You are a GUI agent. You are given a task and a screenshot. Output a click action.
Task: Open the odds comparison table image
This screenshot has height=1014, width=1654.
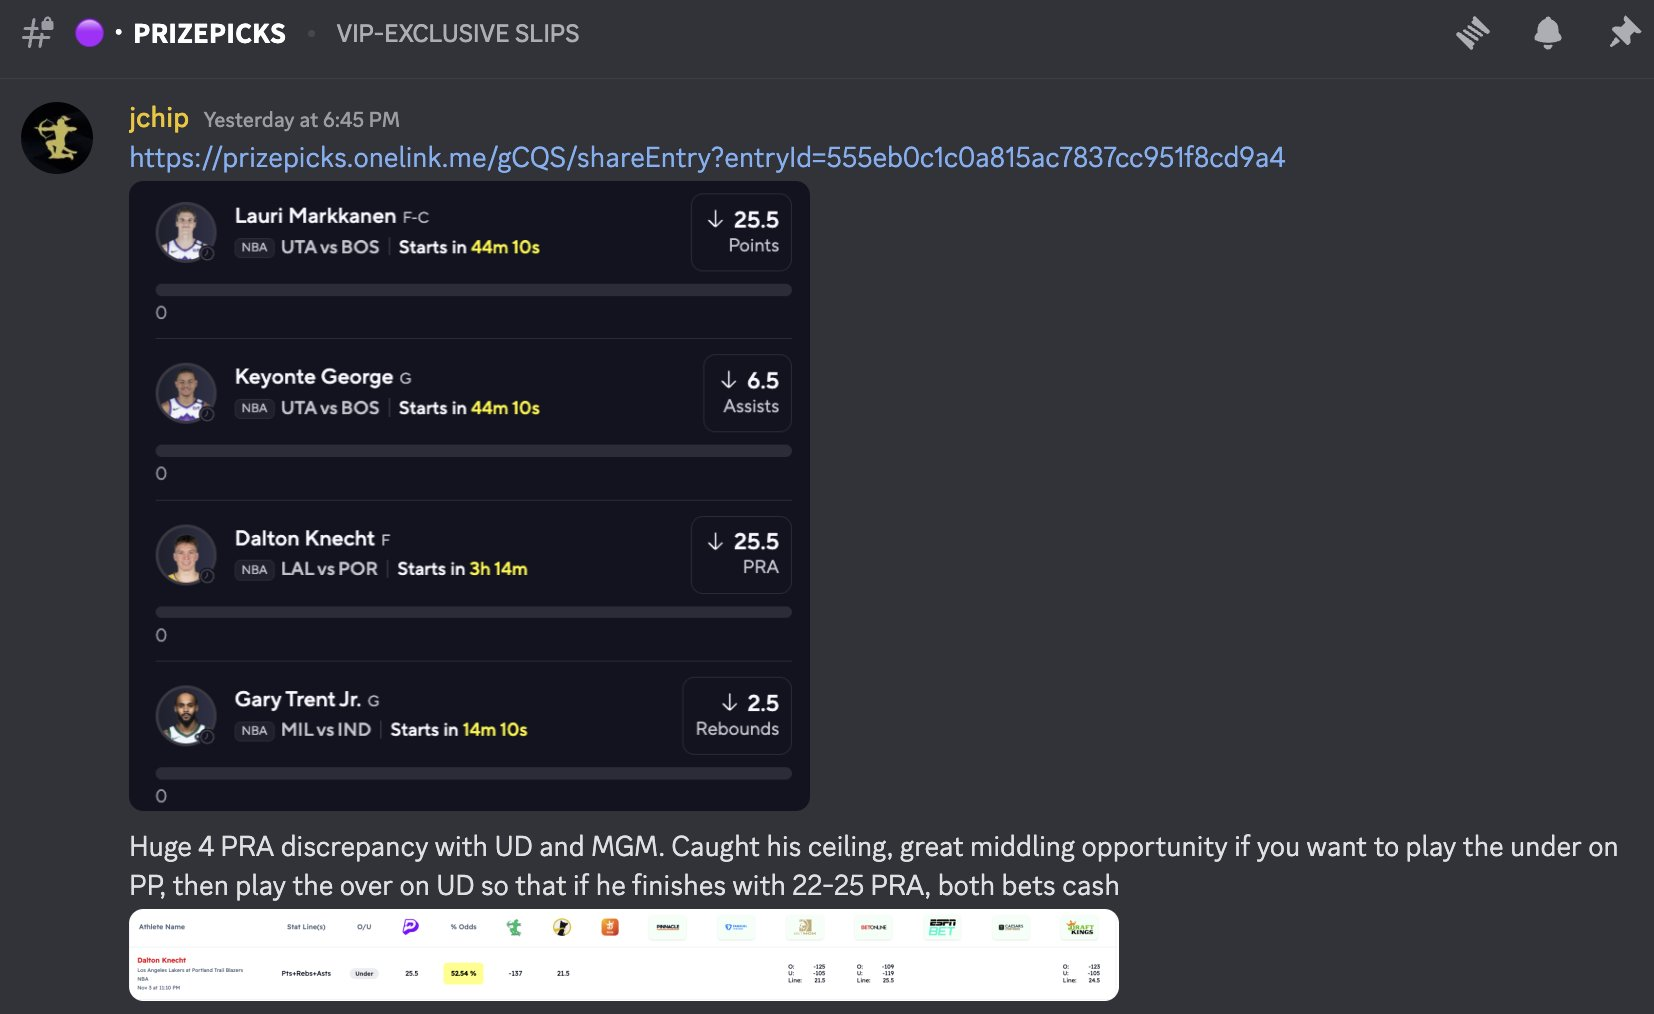[x=623, y=955]
